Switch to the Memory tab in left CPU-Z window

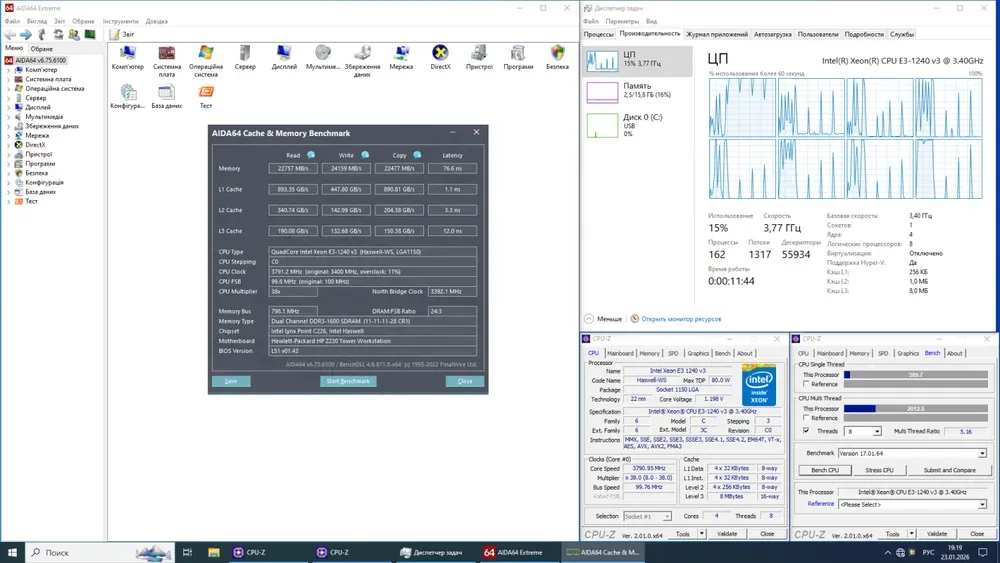[x=649, y=353]
